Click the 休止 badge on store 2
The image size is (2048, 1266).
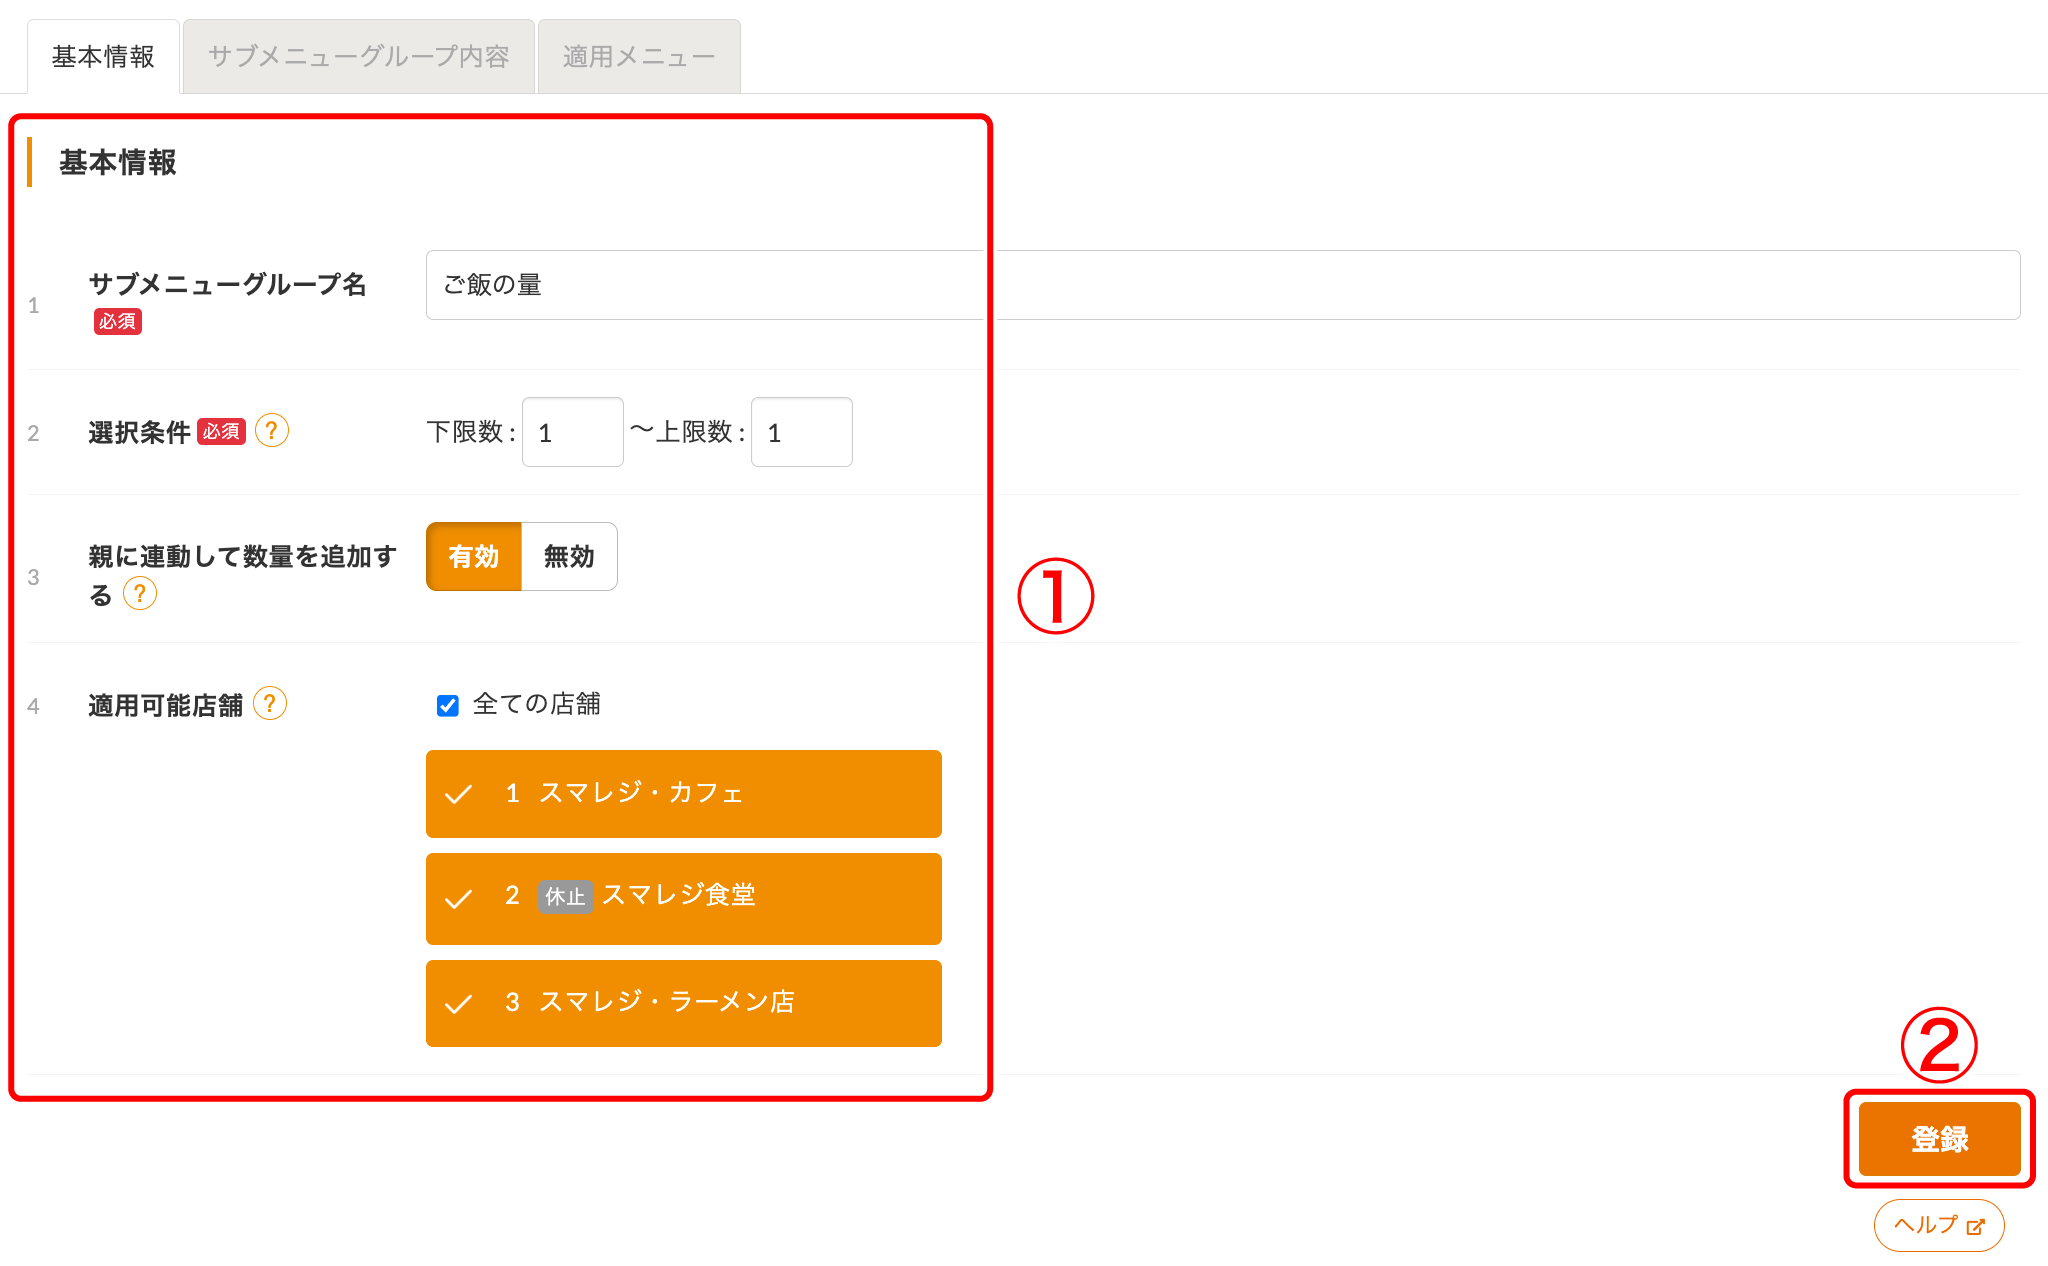[565, 896]
